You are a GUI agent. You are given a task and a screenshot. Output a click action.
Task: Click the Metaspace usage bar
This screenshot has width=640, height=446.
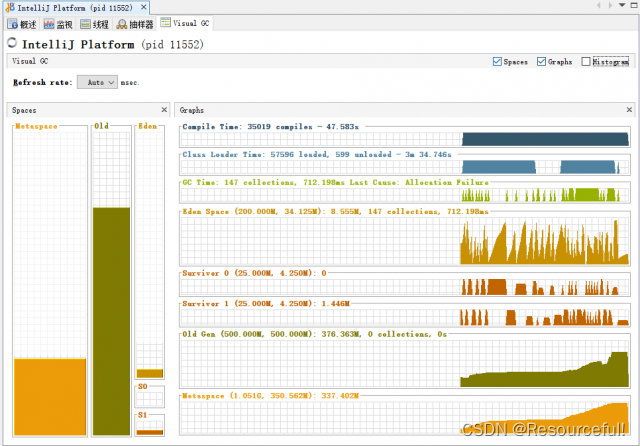[49, 396]
